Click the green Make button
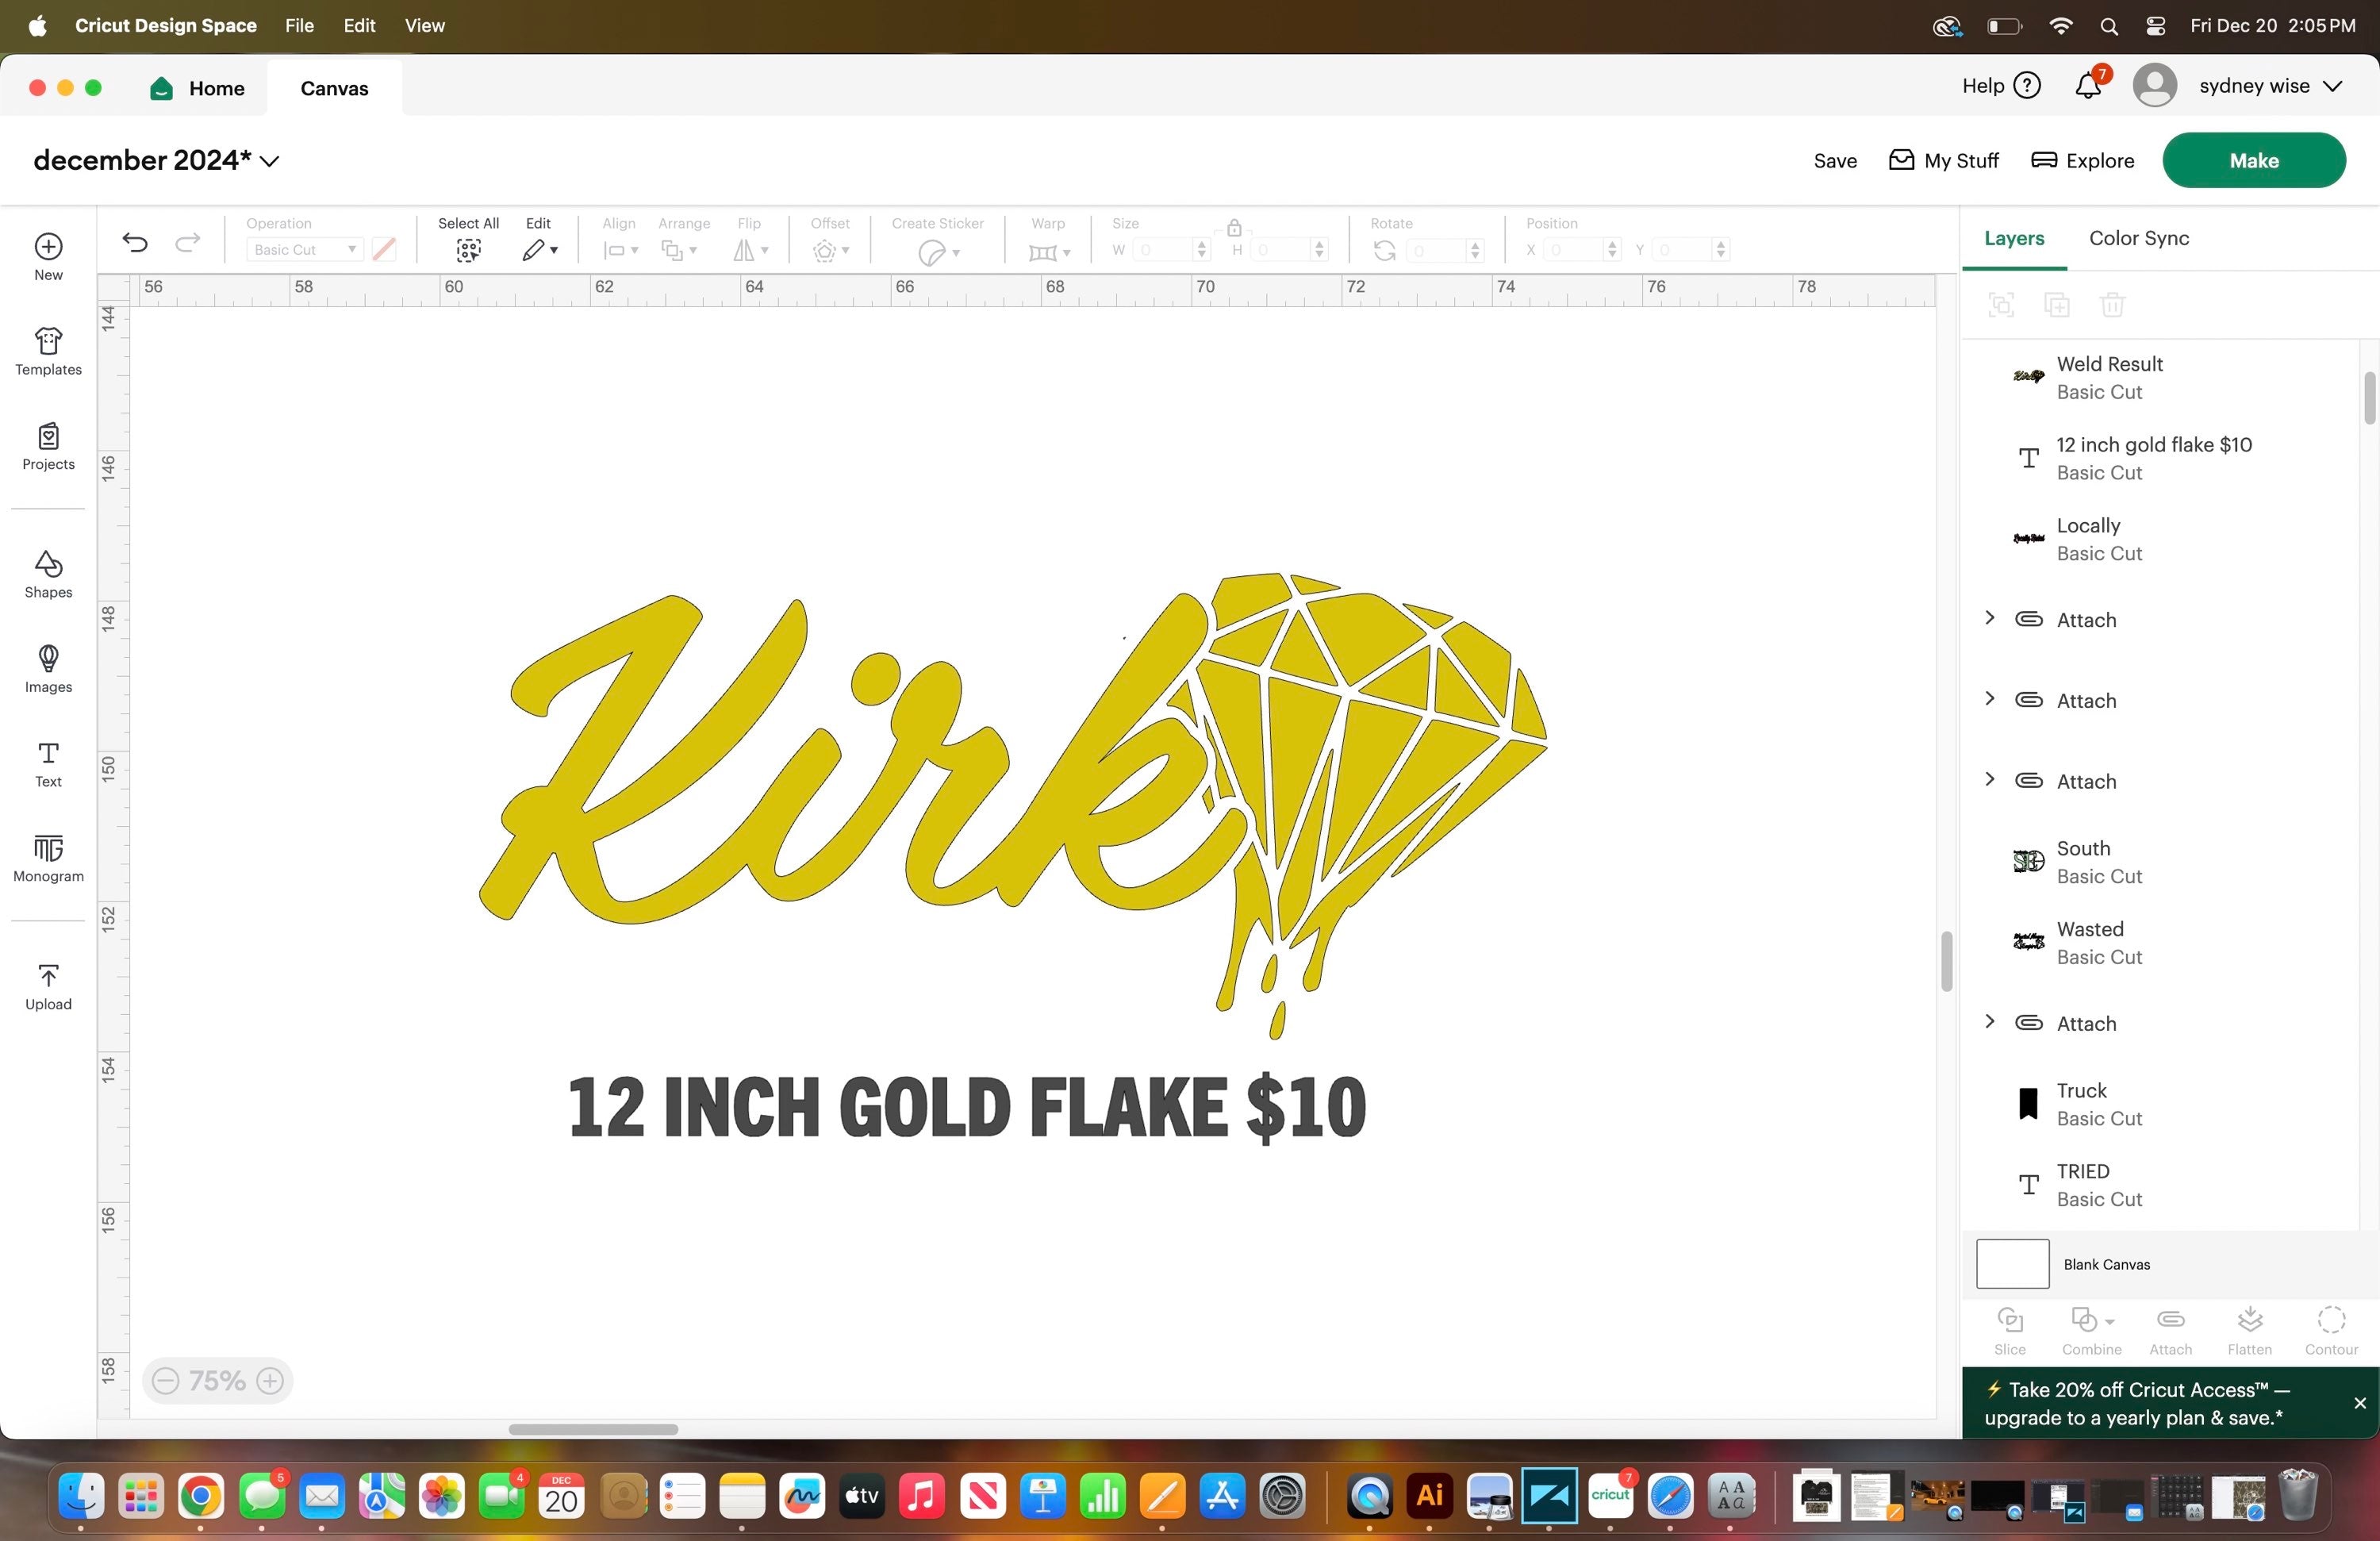This screenshot has width=2380, height=1541. click(x=2253, y=160)
